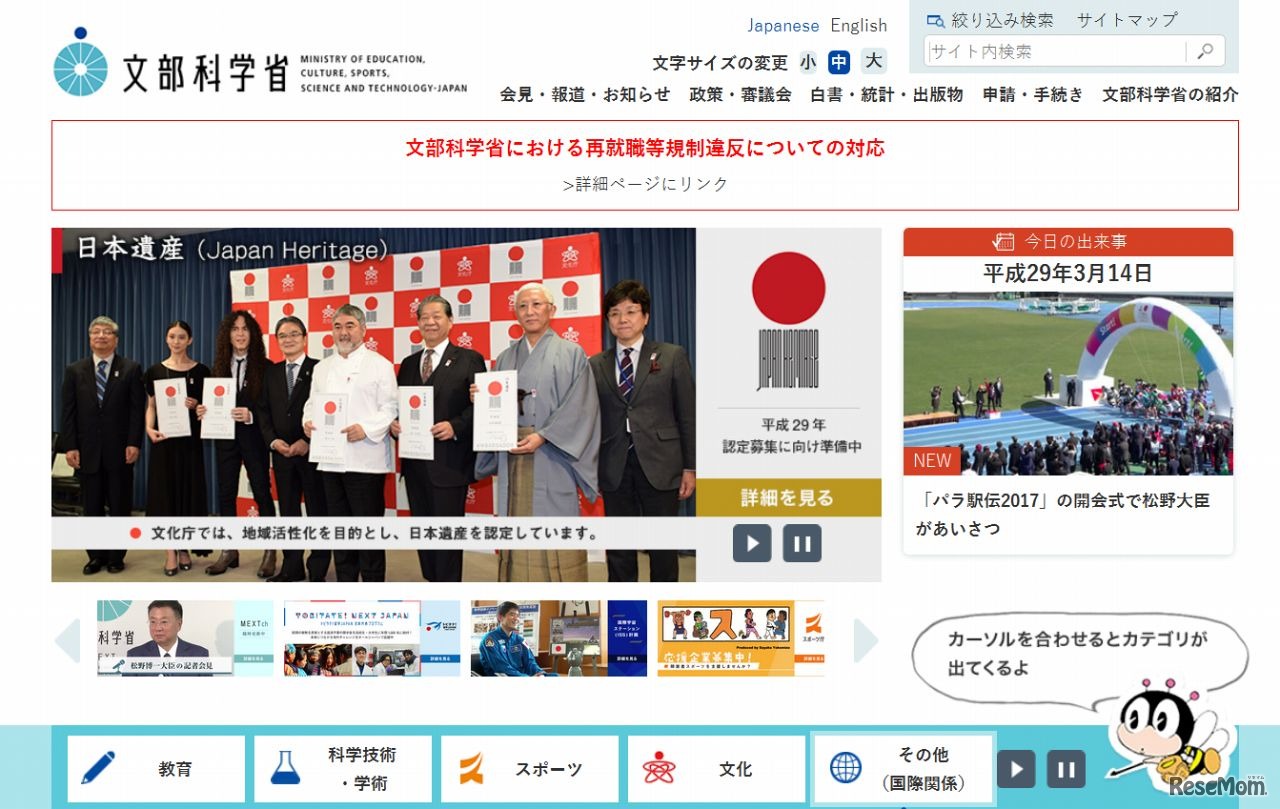Switch language to Japanese

point(783,25)
